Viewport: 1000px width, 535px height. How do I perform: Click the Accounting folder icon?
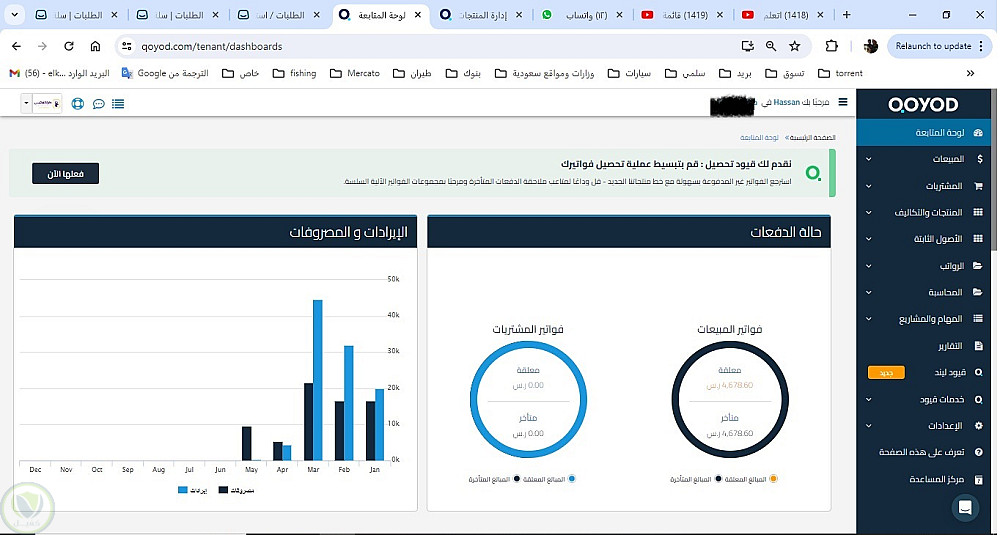click(978, 292)
